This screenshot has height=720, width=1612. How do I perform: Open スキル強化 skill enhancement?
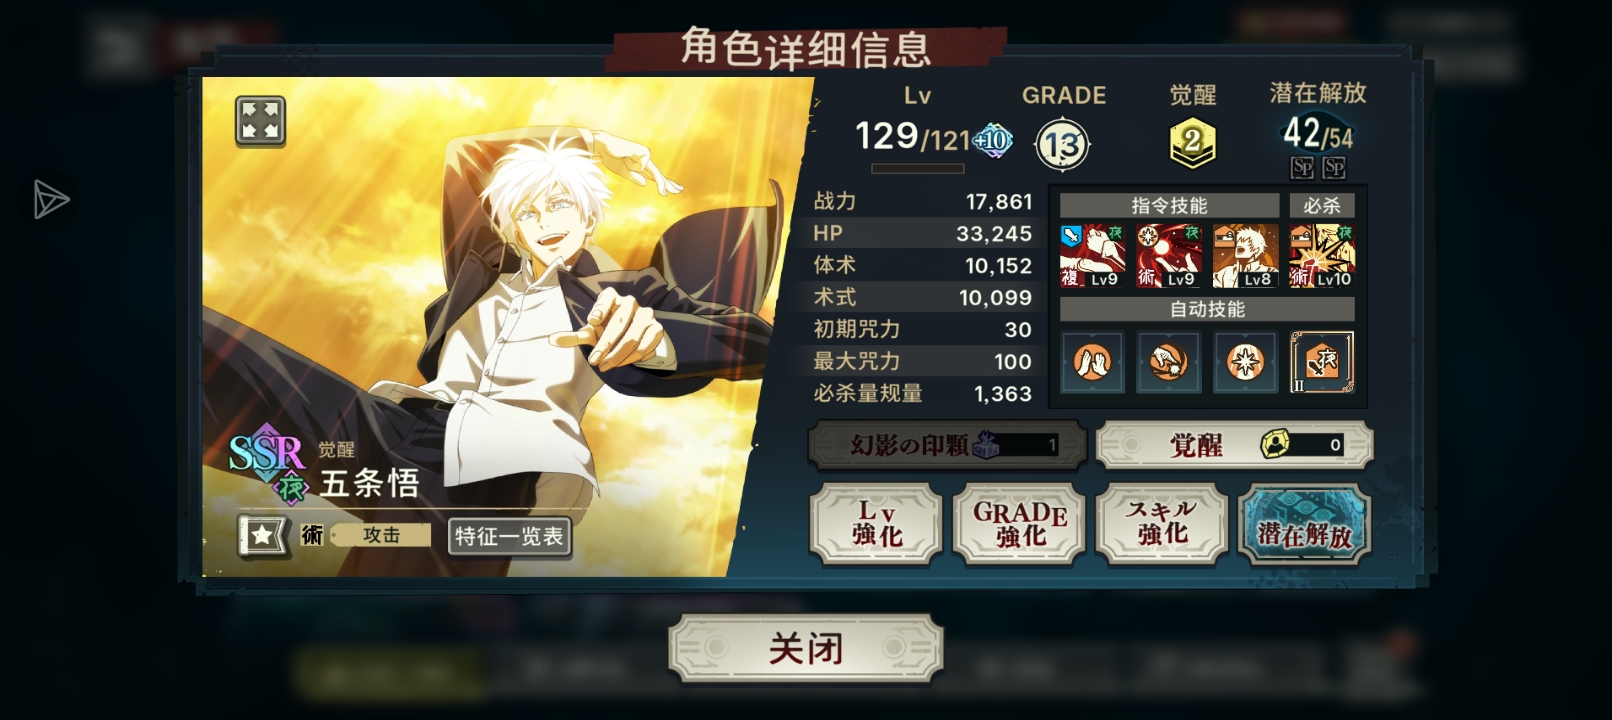coord(1162,524)
